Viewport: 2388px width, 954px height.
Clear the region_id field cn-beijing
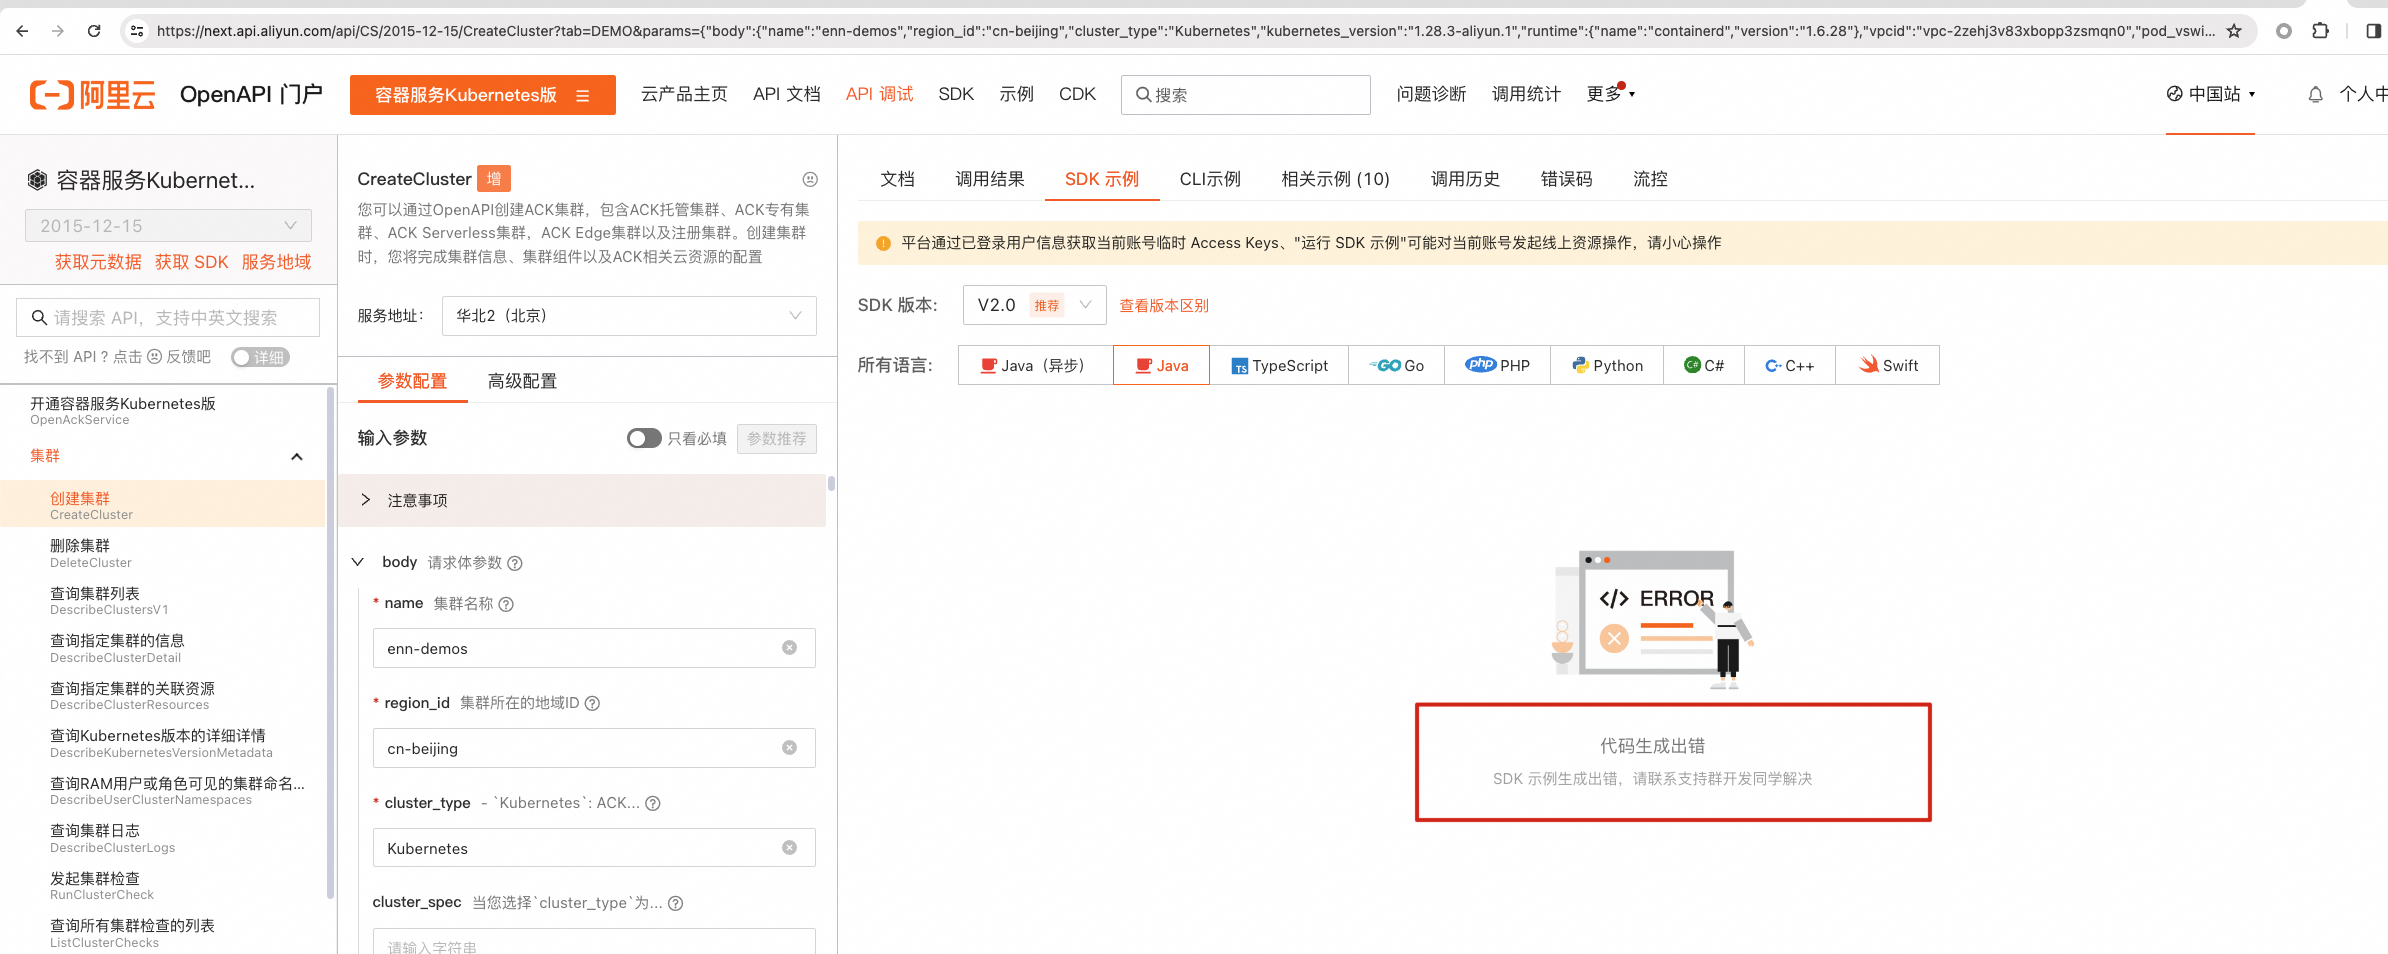point(789,748)
